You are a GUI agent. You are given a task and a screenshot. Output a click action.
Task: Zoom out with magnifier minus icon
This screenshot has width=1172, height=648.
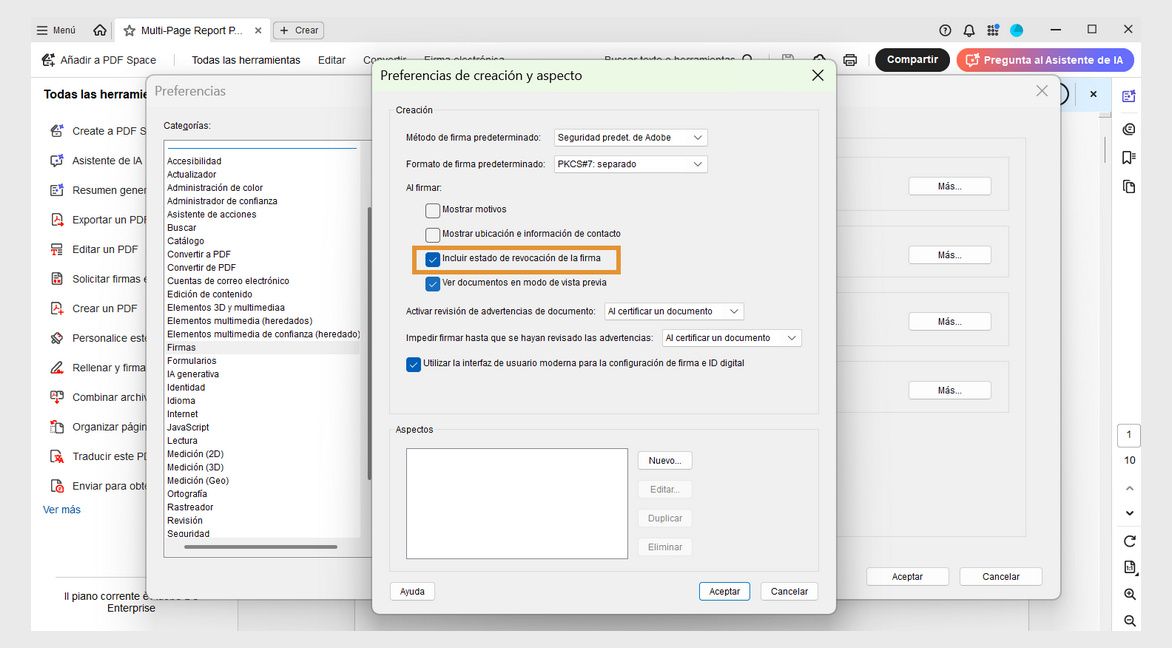[1129, 620]
